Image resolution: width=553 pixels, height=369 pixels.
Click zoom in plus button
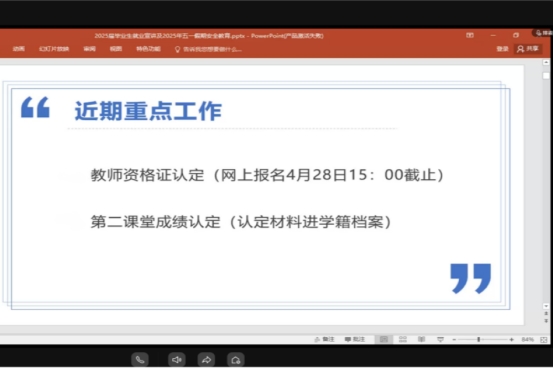pos(511,339)
